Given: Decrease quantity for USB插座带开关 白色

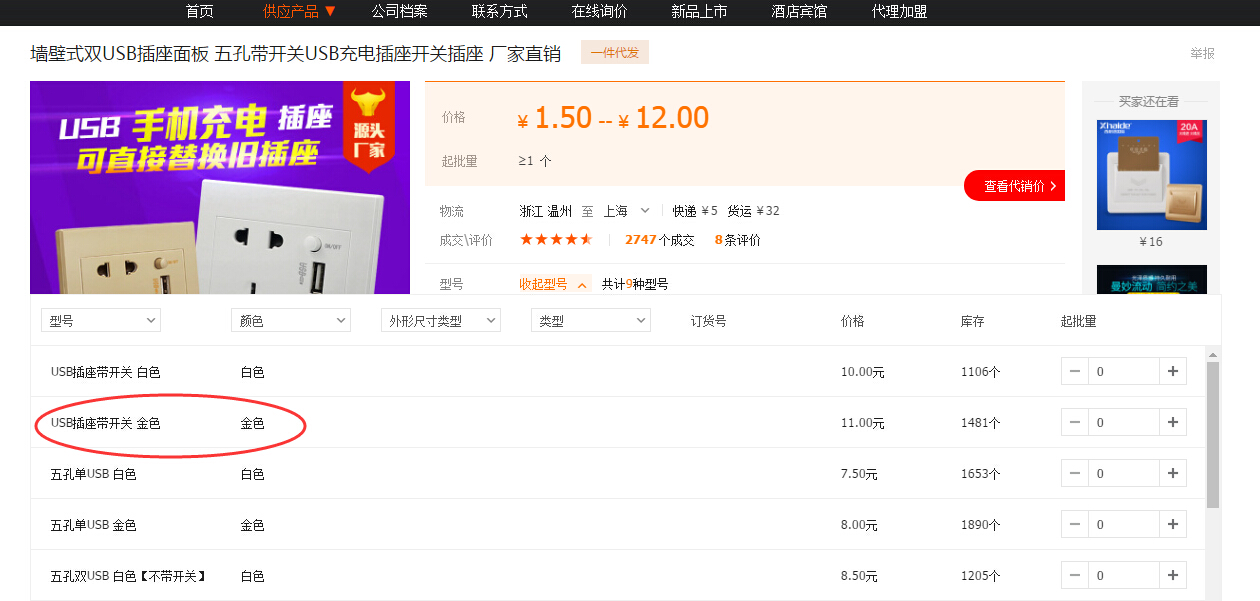Looking at the screenshot, I should 1075,372.
